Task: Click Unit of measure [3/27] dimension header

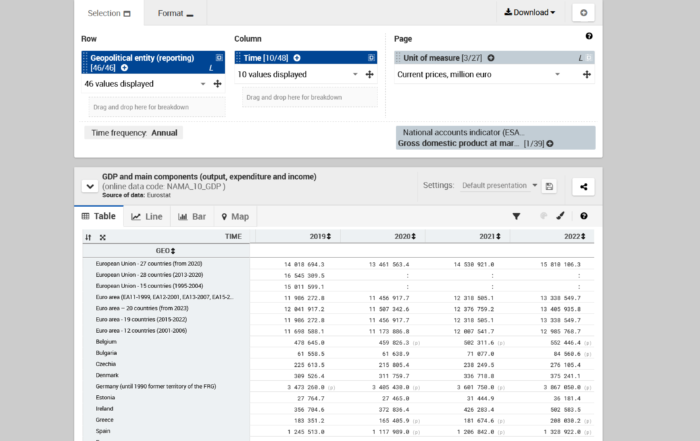Action: click(494, 58)
